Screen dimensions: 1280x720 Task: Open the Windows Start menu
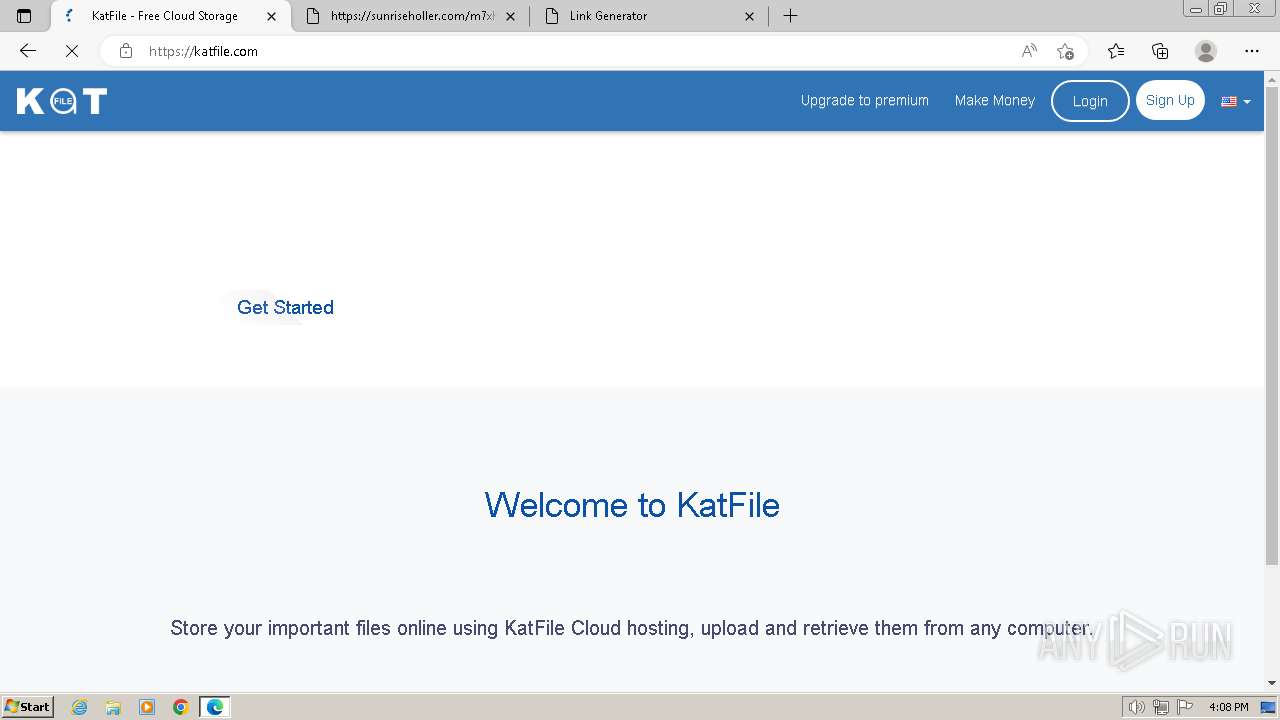[27, 707]
